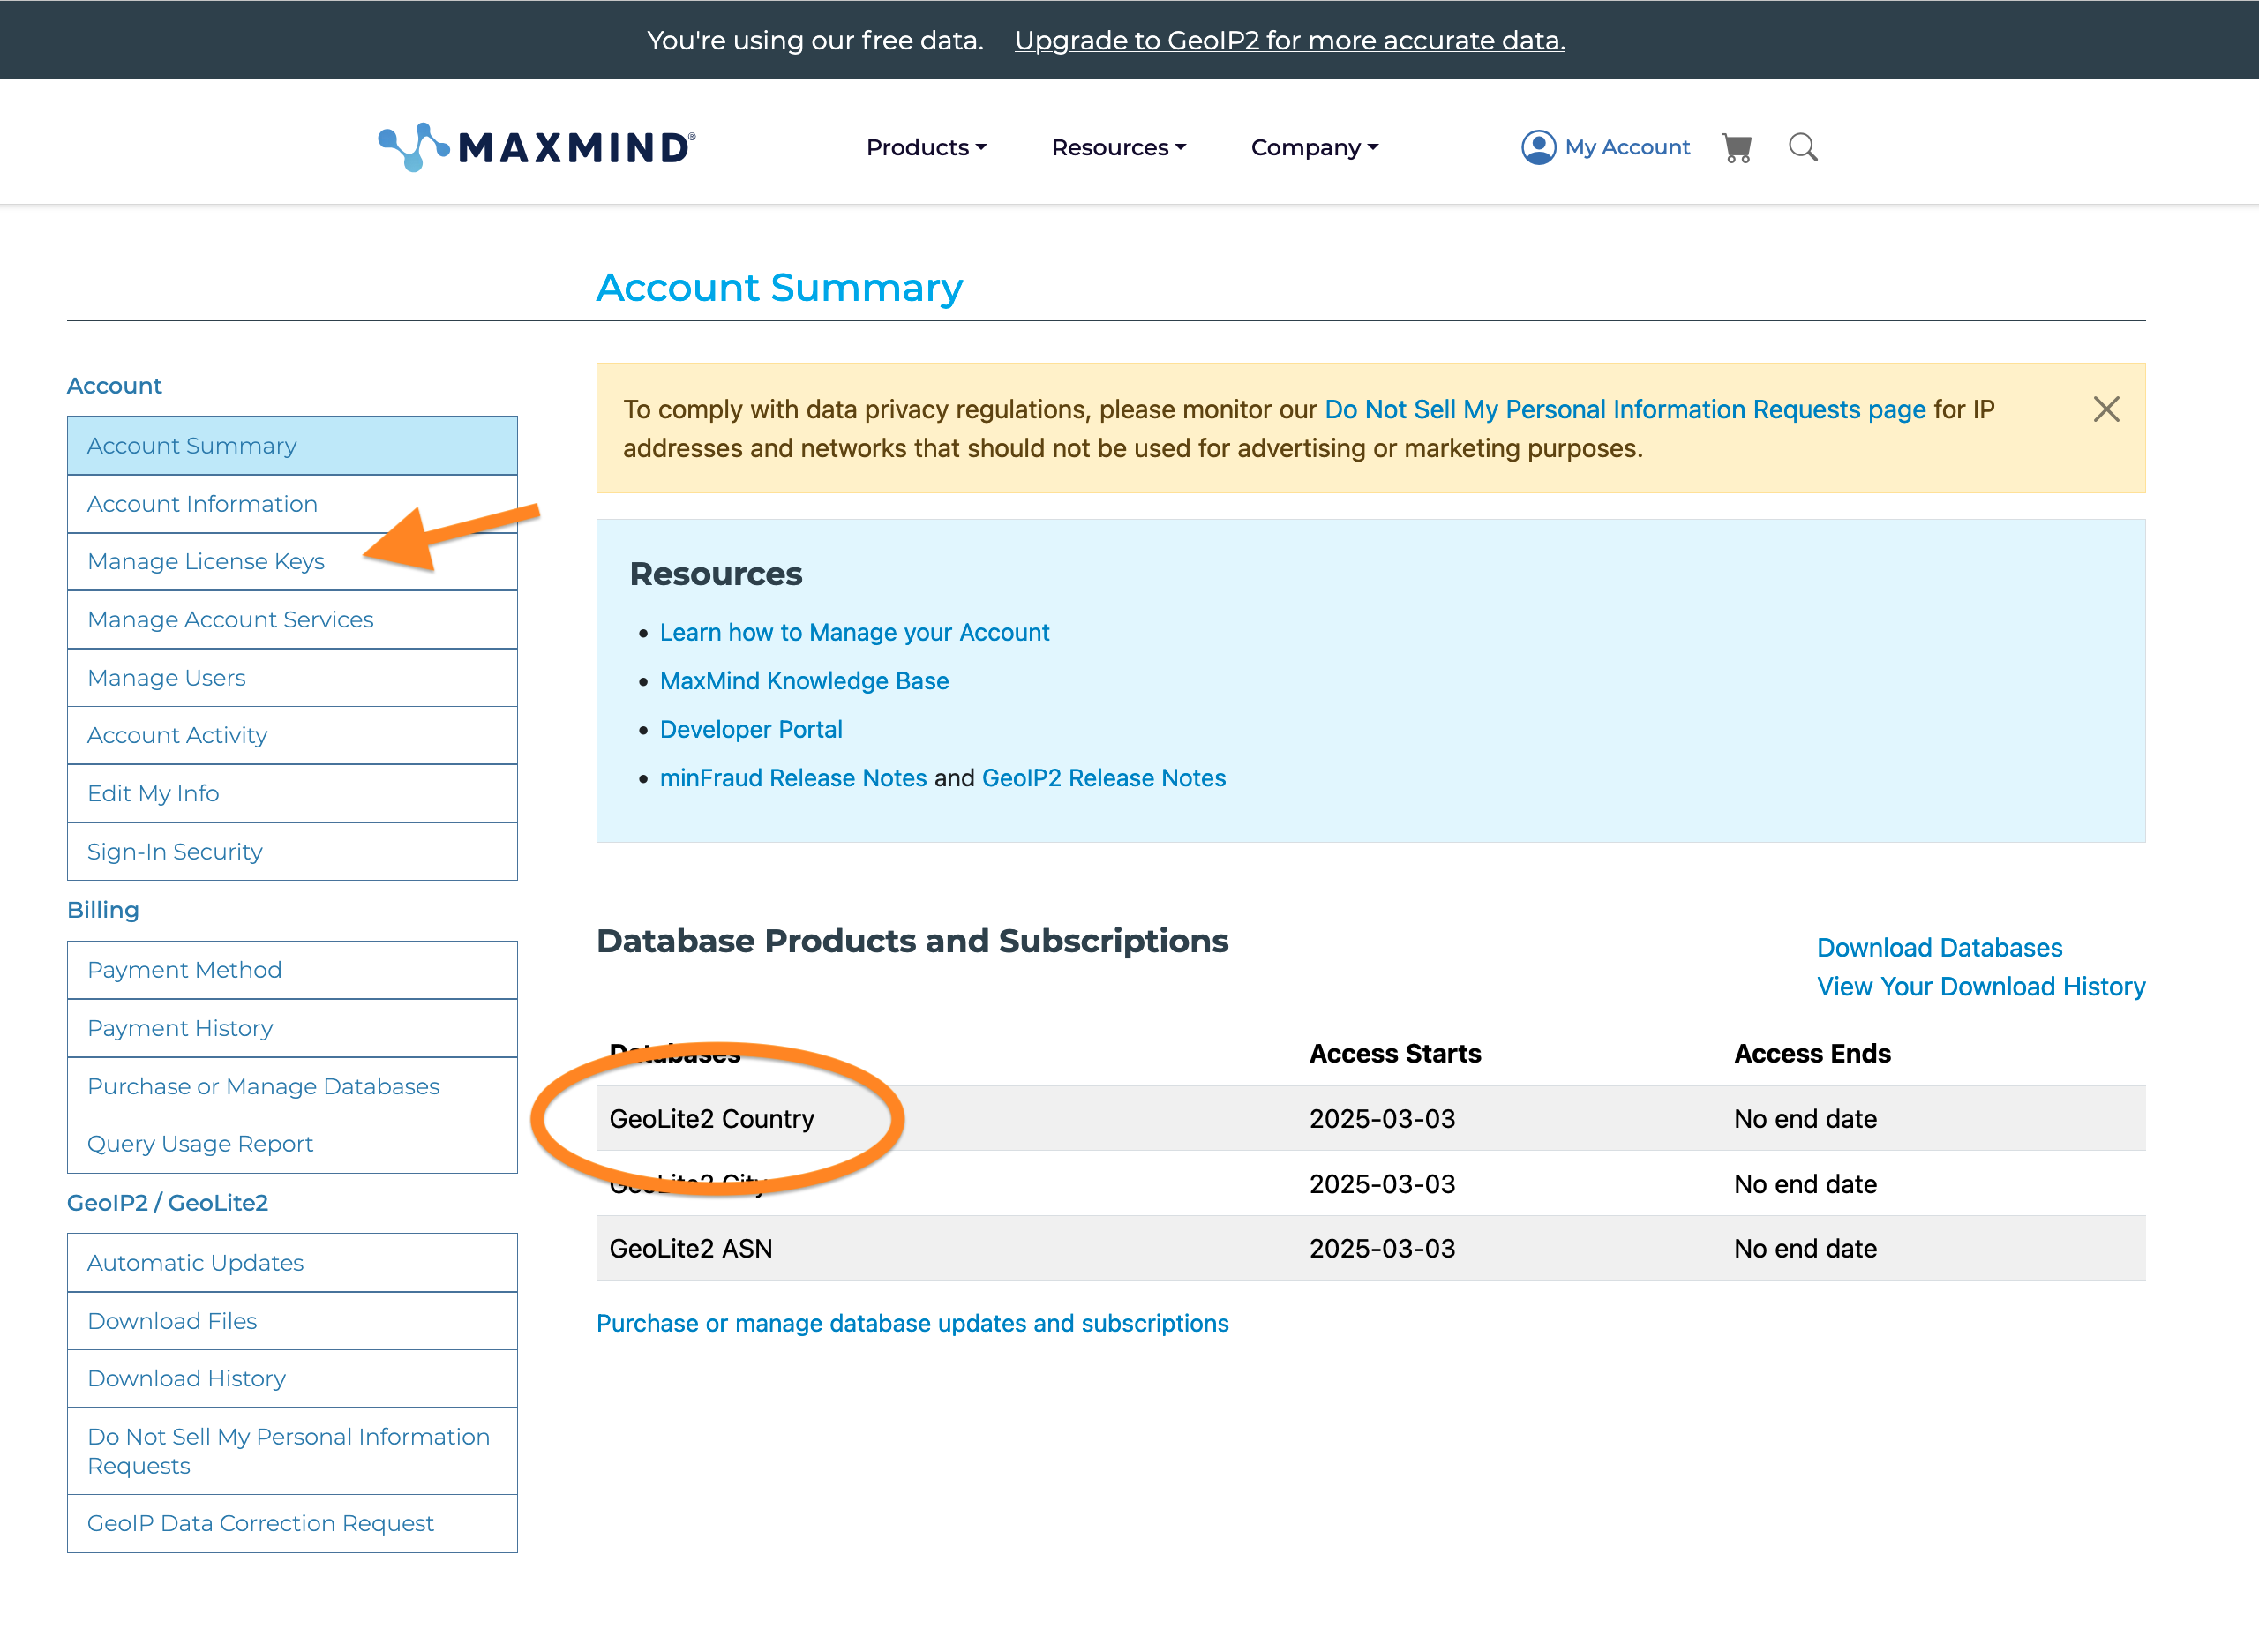Viewport: 2259px width, 1652px height.
Task: Dismiss the privacy notice banner
Action: (x=2106, y=409)
